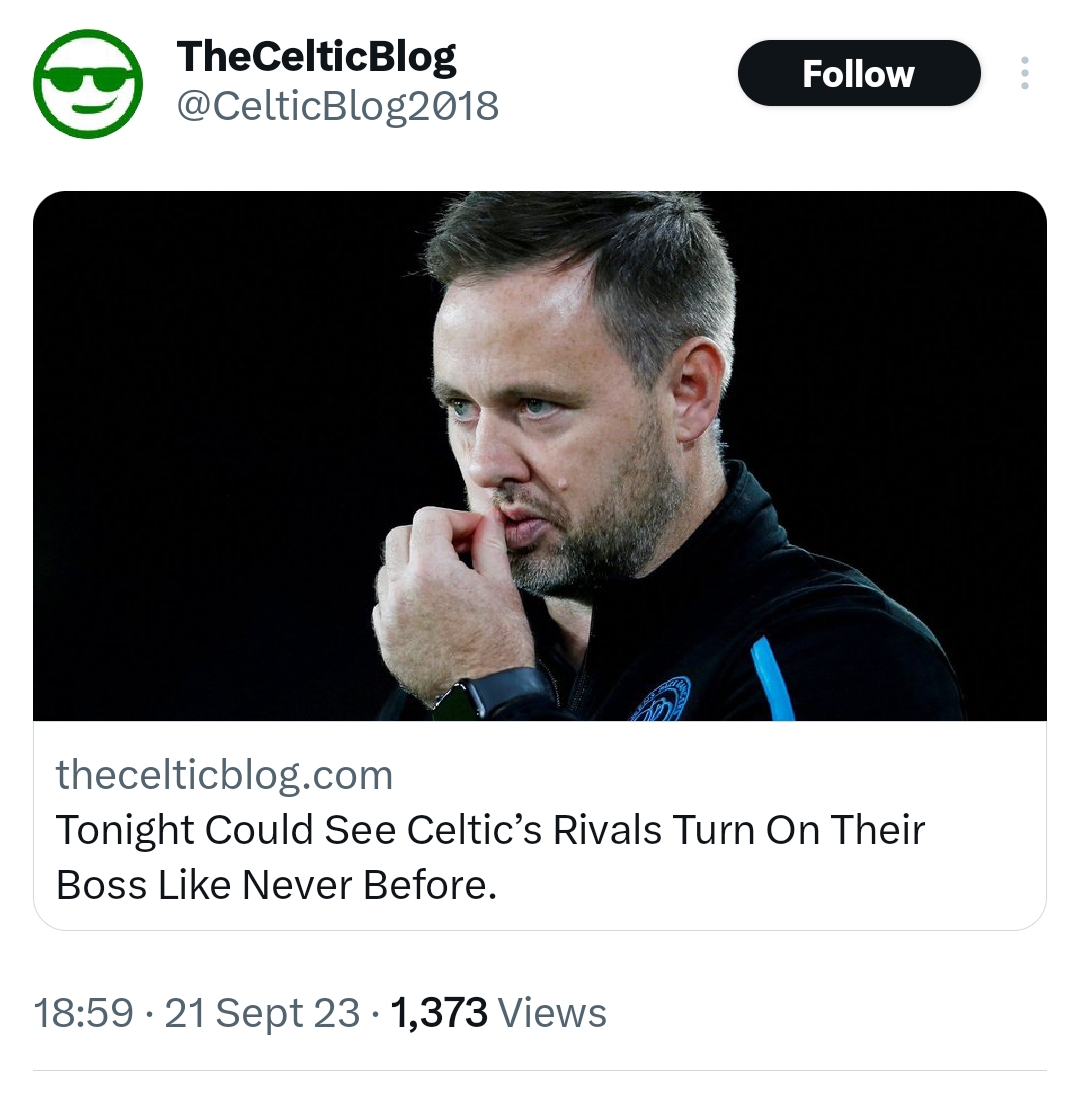Screen dimensions: 1080x1103
Task: Select the 'Boss Like Never Before.' headline line
Action: (x=276, y=884)
